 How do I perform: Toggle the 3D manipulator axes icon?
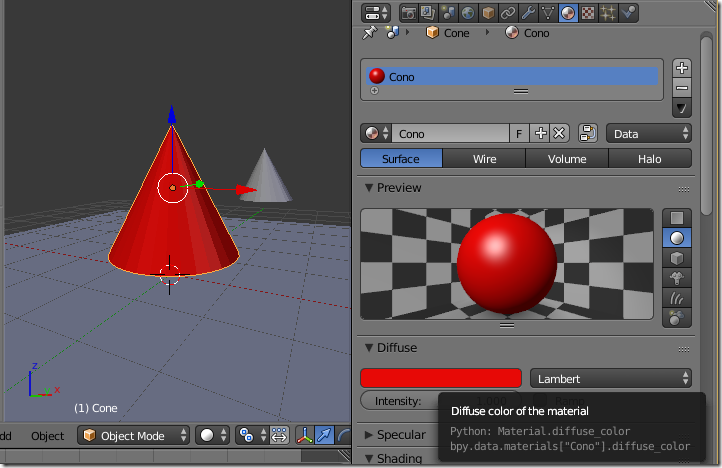[304, 435]
